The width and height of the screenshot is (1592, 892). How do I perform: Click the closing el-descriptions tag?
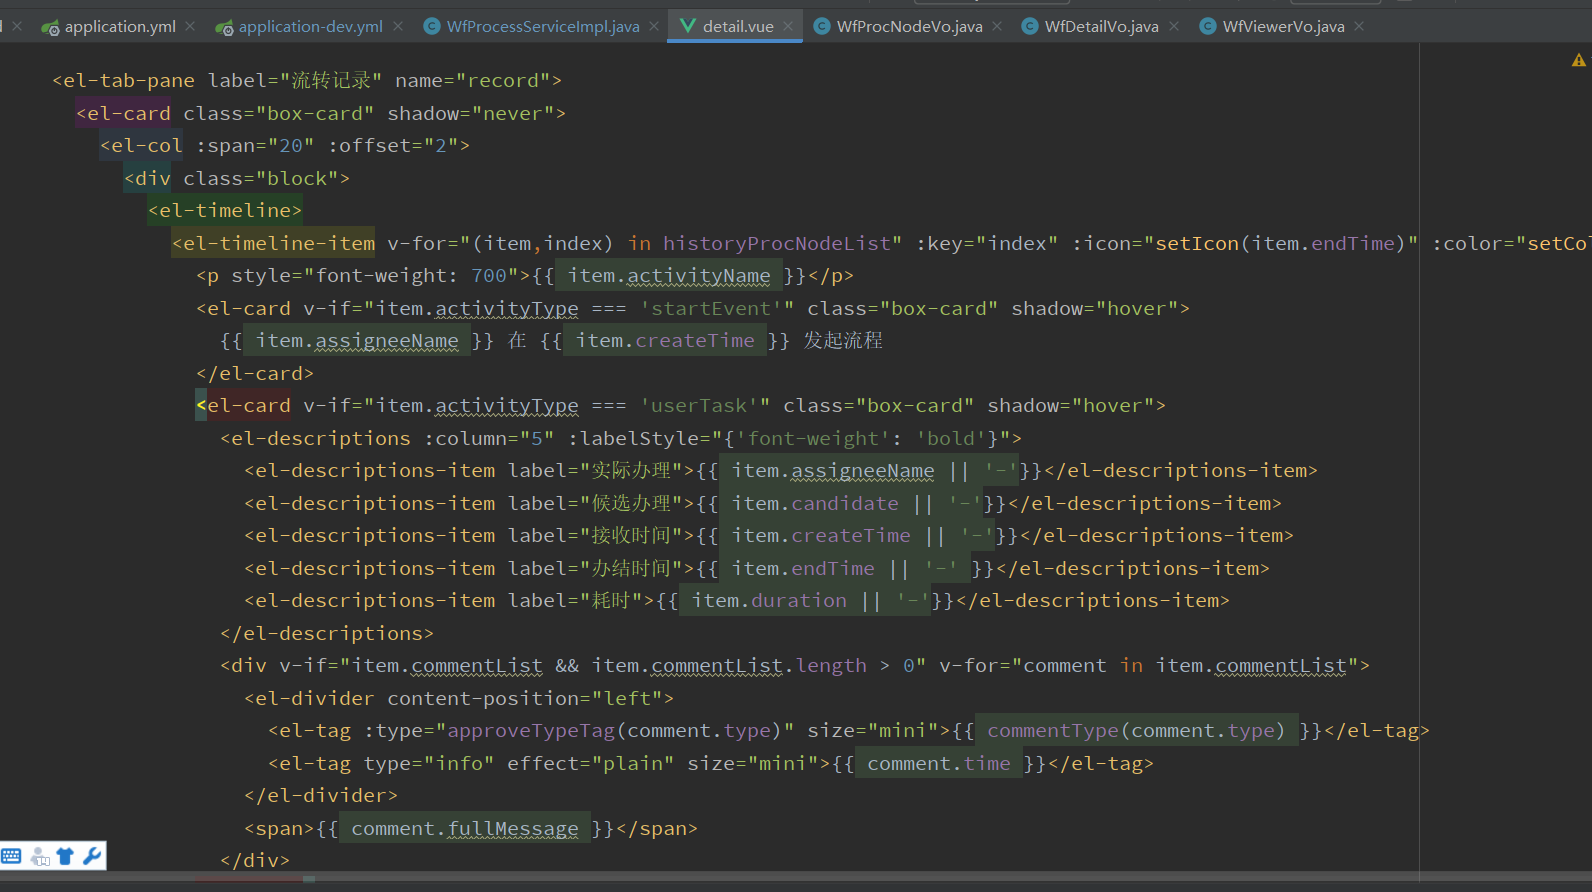tap(327, 633)
